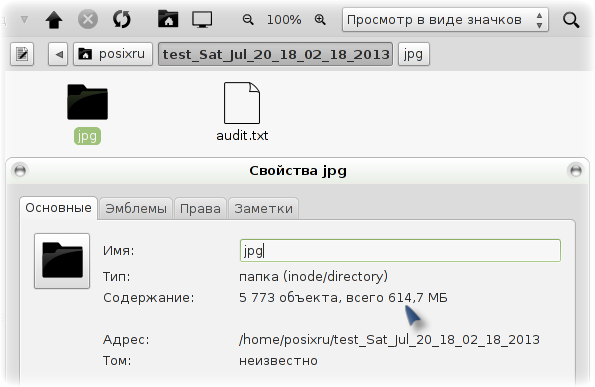Switch to the Права tab

click(200, 208)
